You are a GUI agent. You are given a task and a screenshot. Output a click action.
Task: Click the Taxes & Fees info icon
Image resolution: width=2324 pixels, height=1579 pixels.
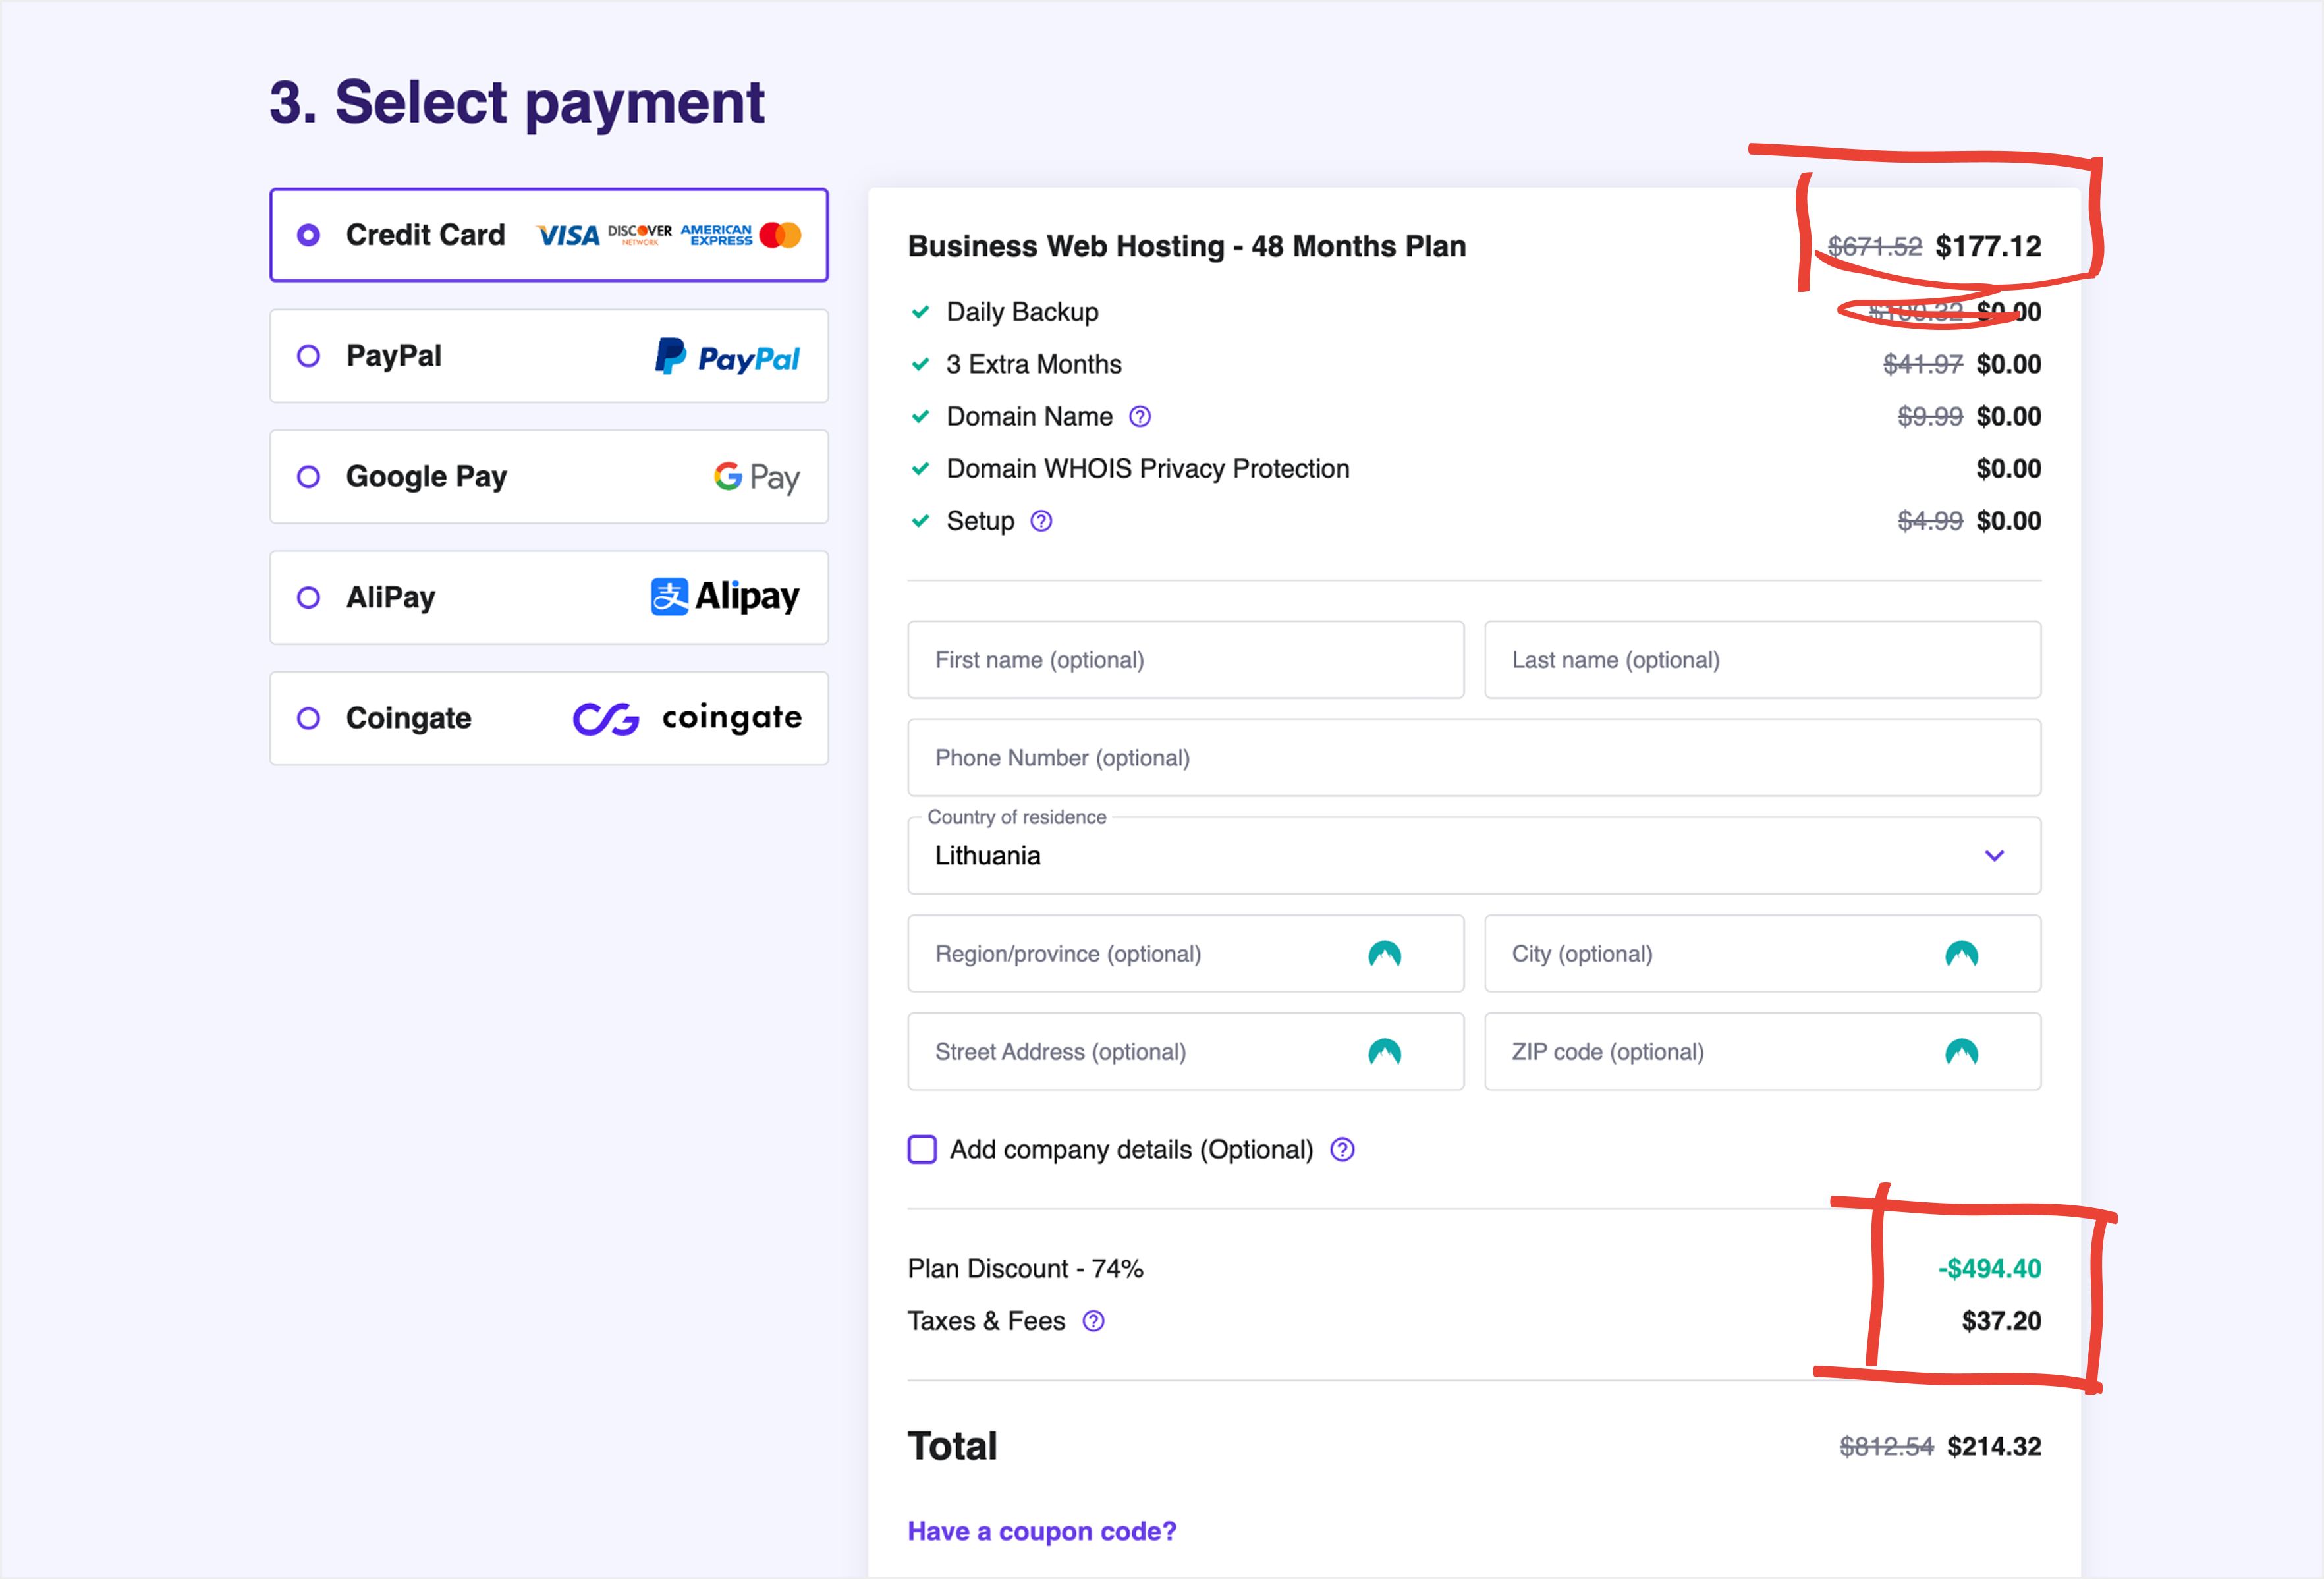[1094, 1321]
